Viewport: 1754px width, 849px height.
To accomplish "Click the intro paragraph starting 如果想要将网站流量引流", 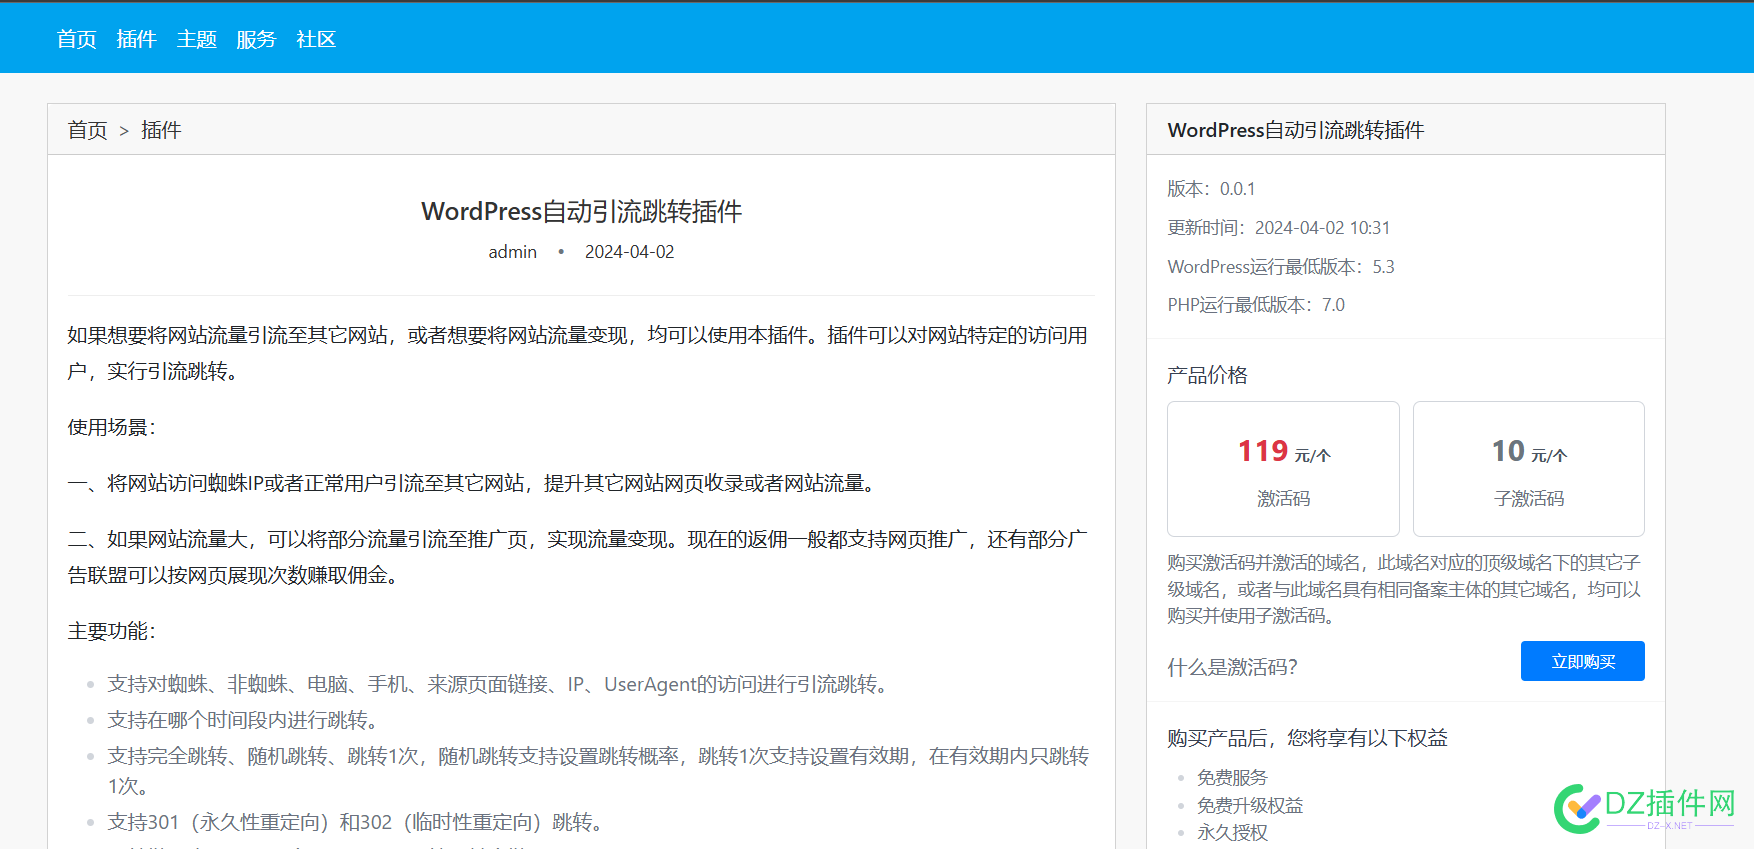I will pyautogui.click(x=578, y=353).
